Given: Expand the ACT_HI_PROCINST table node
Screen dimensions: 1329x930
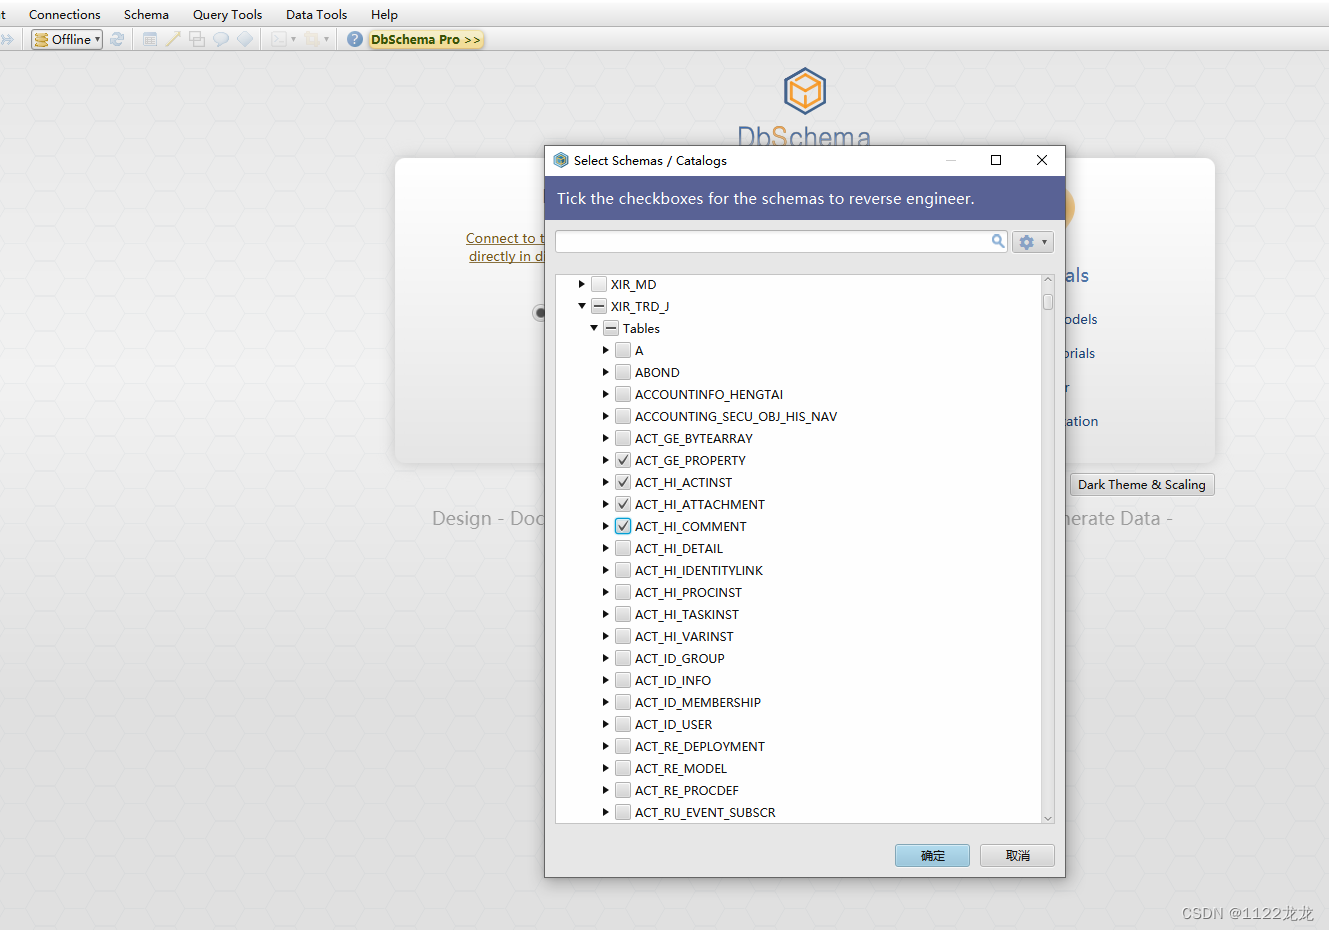Looking at the screenshot, I should point(605,592).
